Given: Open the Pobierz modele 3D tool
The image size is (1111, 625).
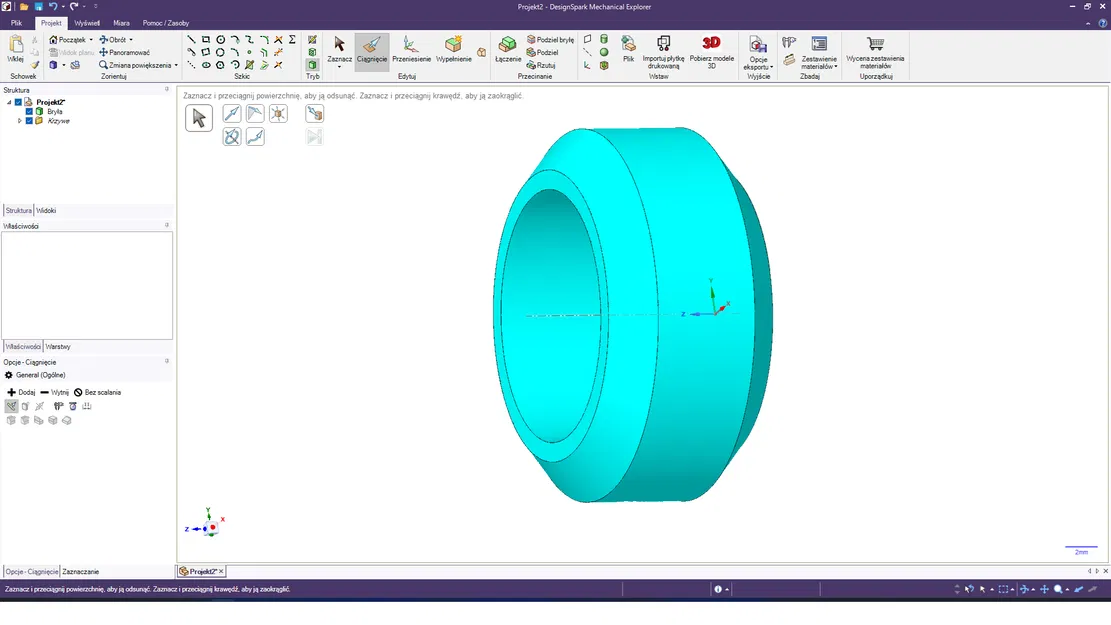Looking at the screenshot, I should tap(710, 51).
